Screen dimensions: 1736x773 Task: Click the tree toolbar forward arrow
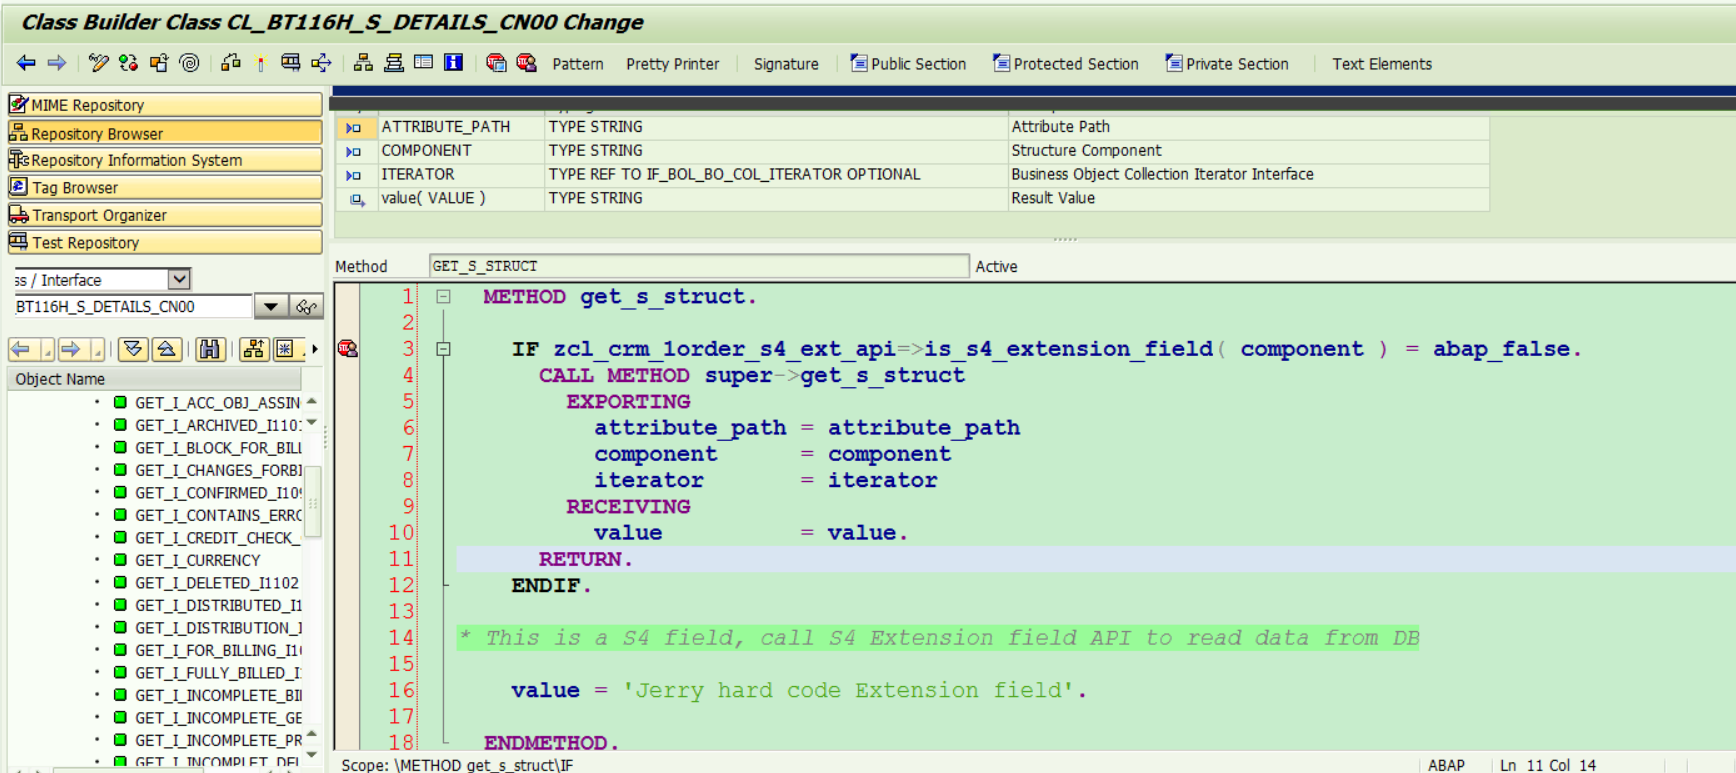click(x=70, y=349)
